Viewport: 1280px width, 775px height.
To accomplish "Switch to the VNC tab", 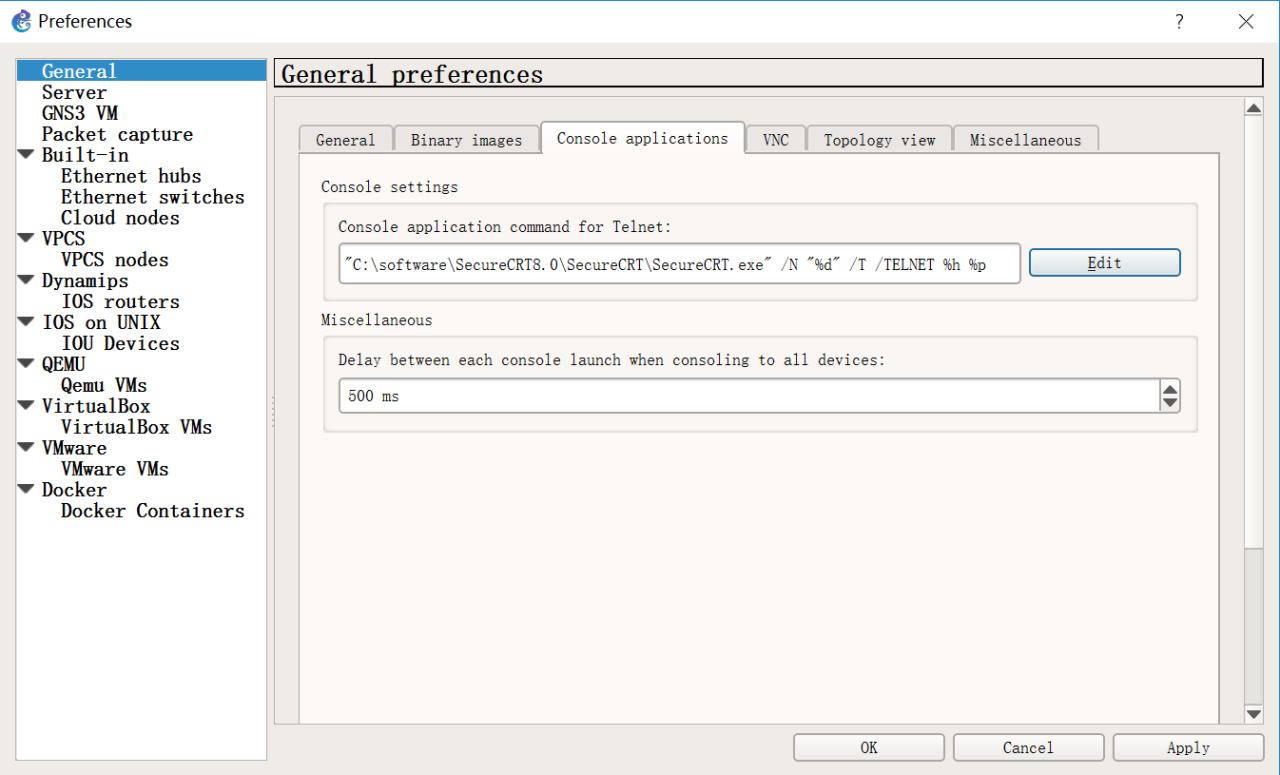I will [x=776, y=140].
